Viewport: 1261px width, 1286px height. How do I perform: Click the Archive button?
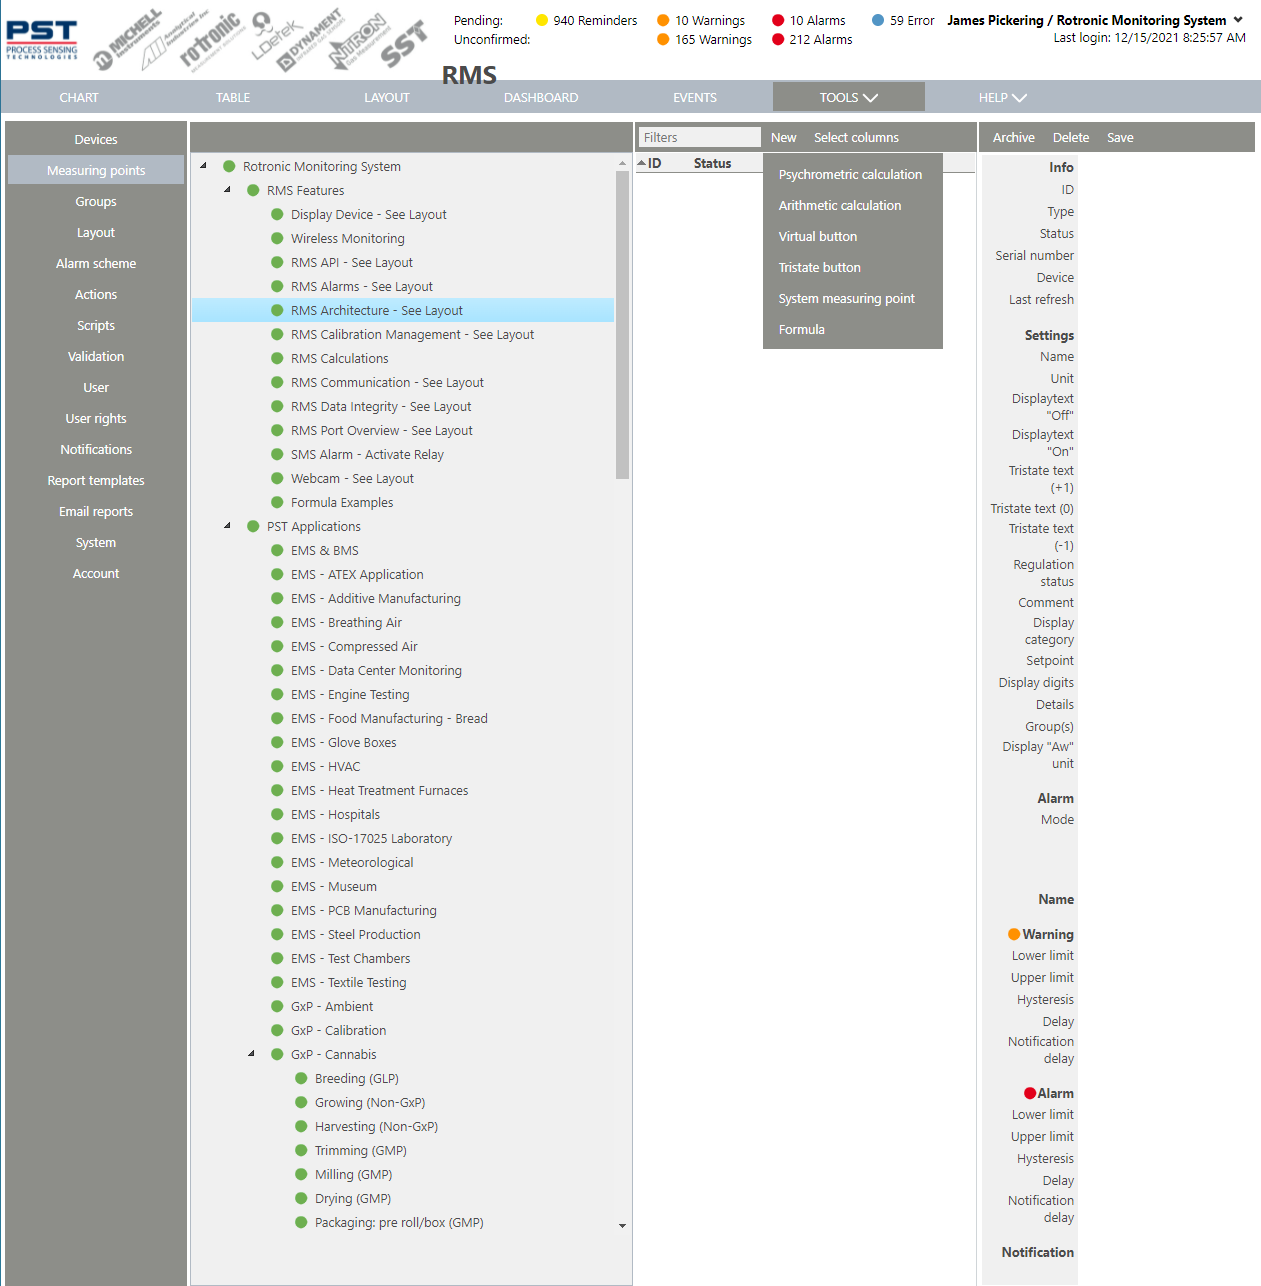click(x=1014, y=137)
